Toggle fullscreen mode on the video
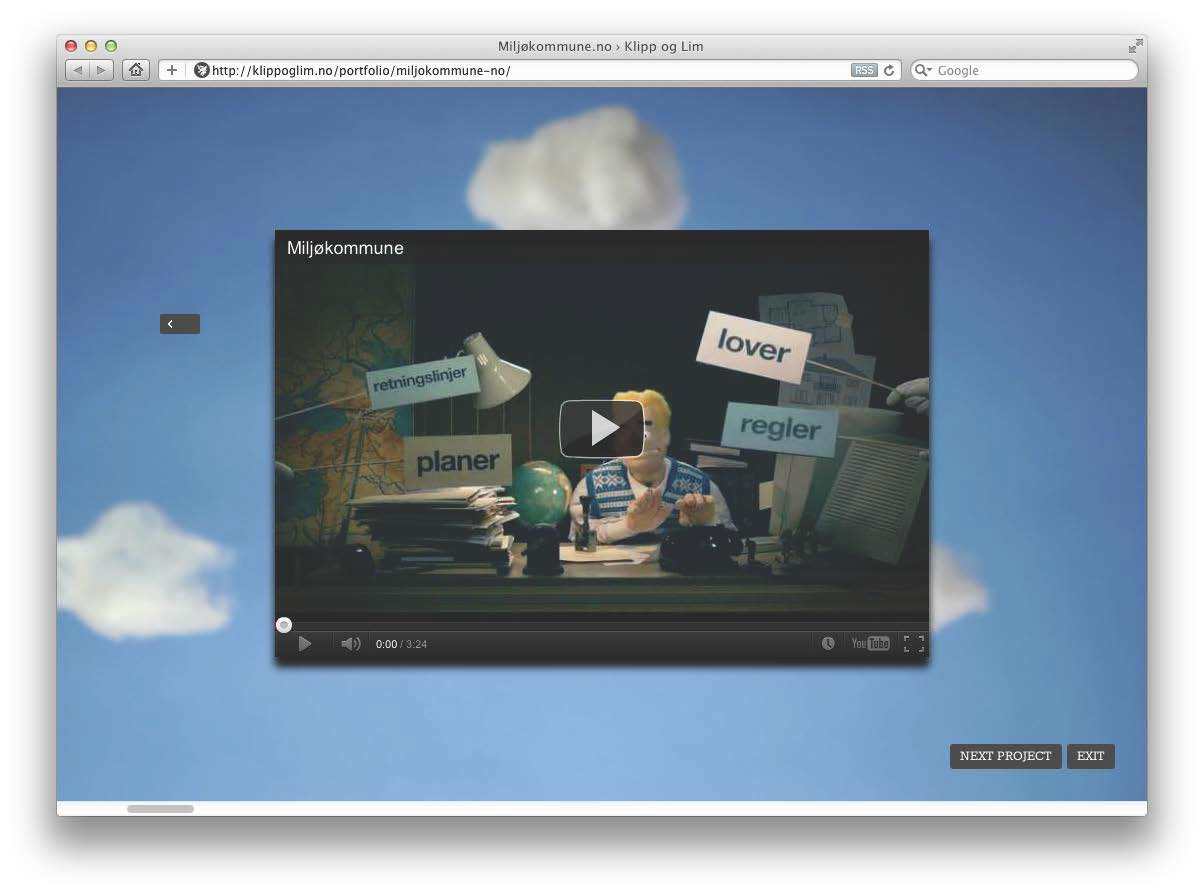 click(x=913, y=644)
